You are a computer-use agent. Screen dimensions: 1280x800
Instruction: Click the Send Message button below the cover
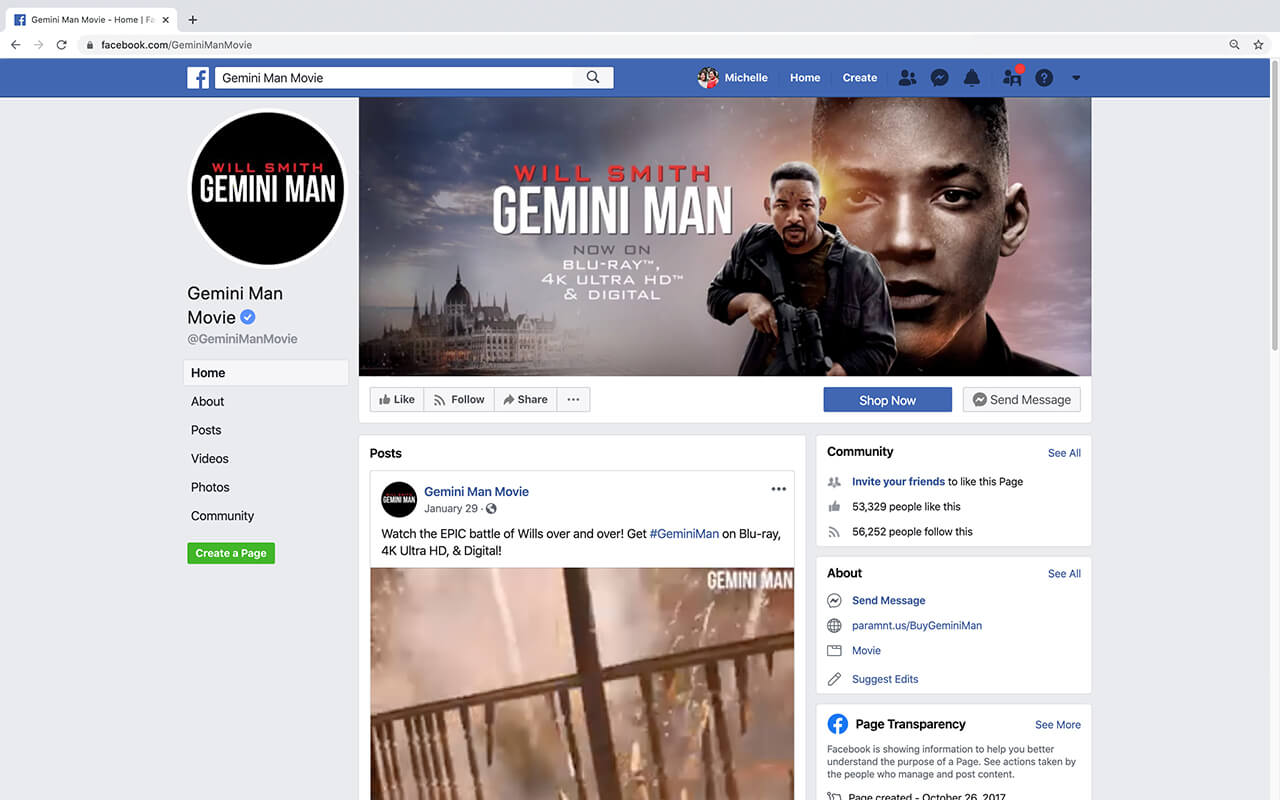1021,400
